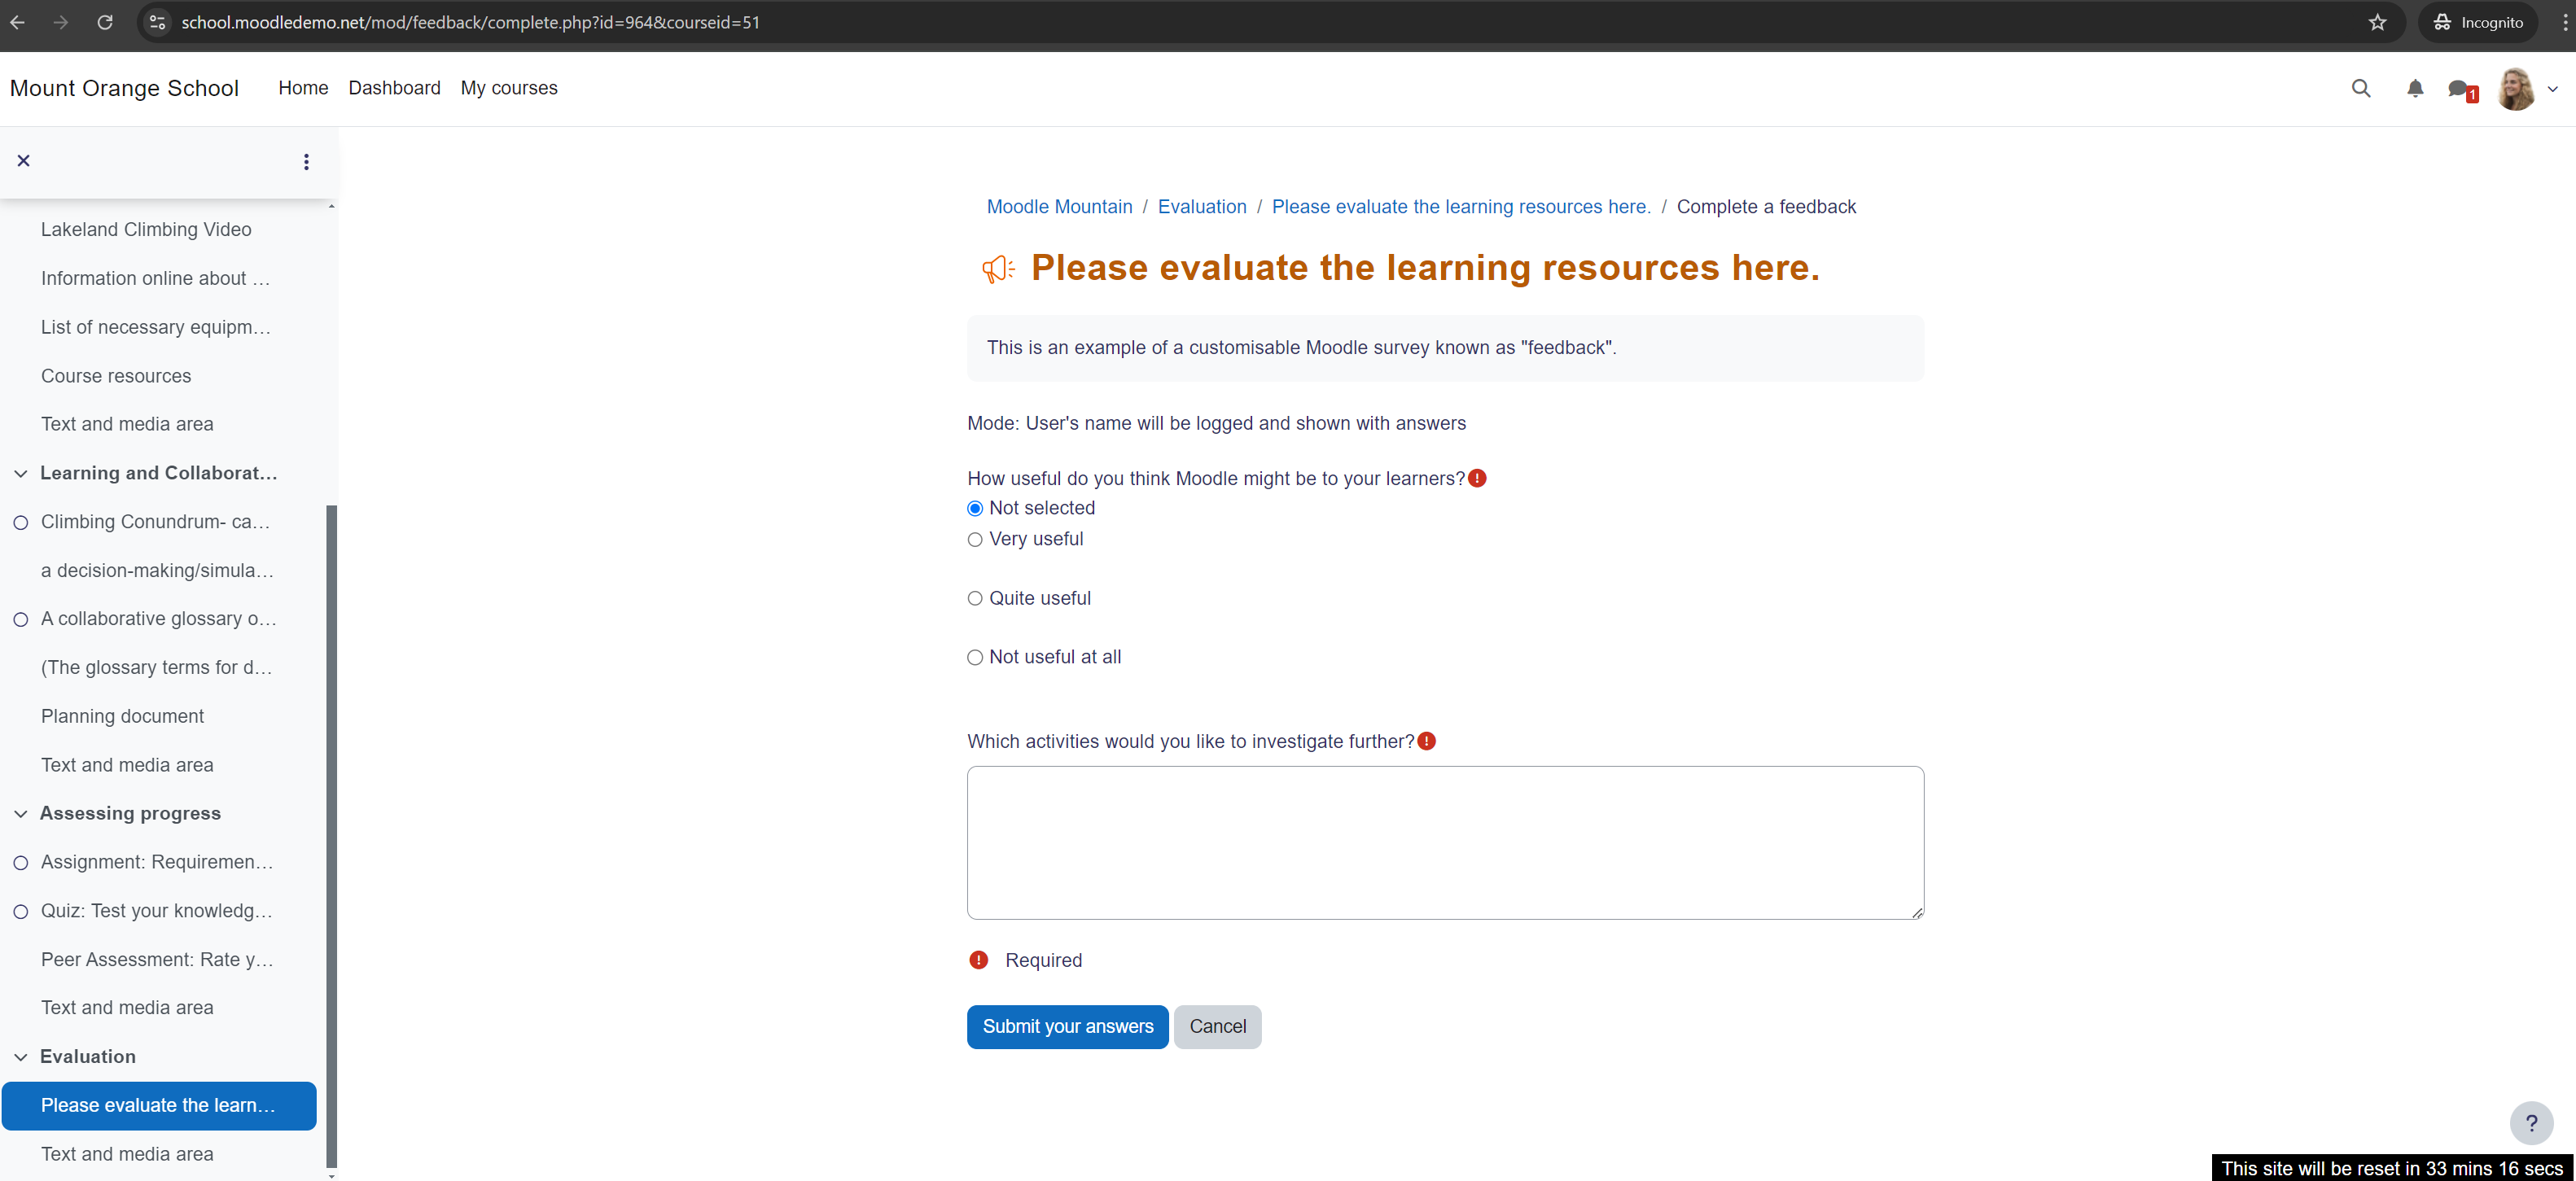This screenshot has width=2576, height=1181.
Task: Click the Evaluation section title in index
Action: pos(88,1057)
